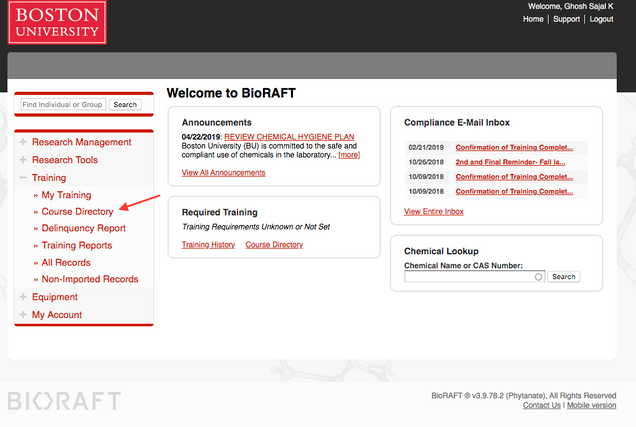Screen dimensions: 636x427
Task: Switch to the Mobile version
Action: [x=591, y=405]
